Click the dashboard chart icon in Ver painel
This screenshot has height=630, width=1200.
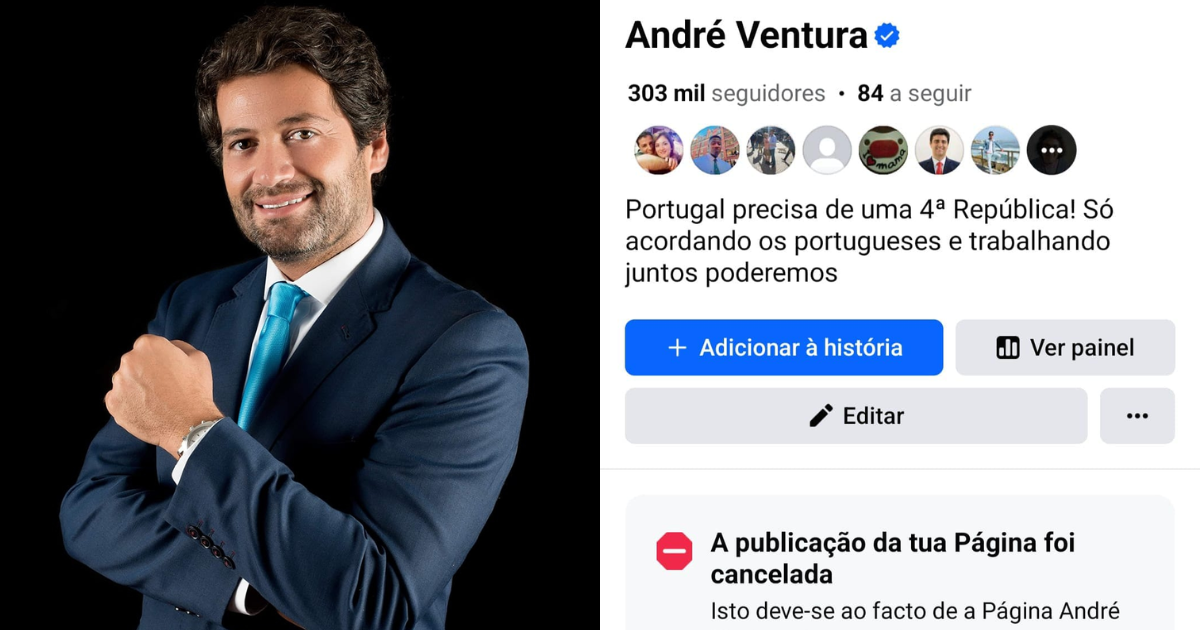[1008, 348]
